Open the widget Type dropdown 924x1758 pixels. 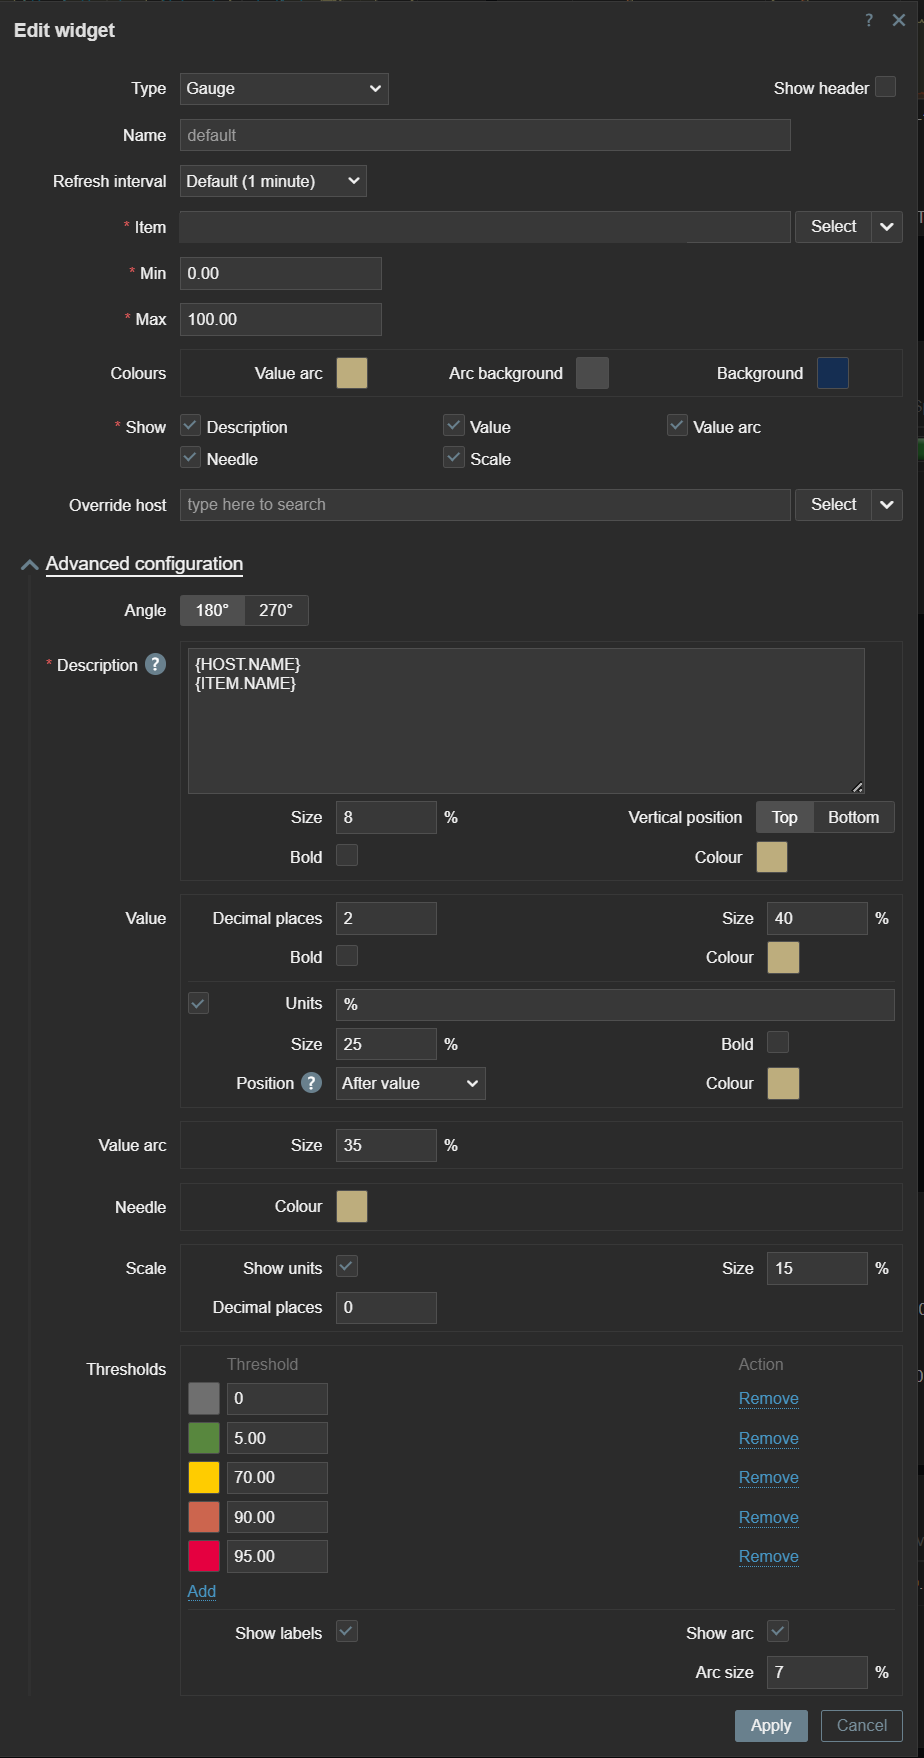(x=284, y=89)
